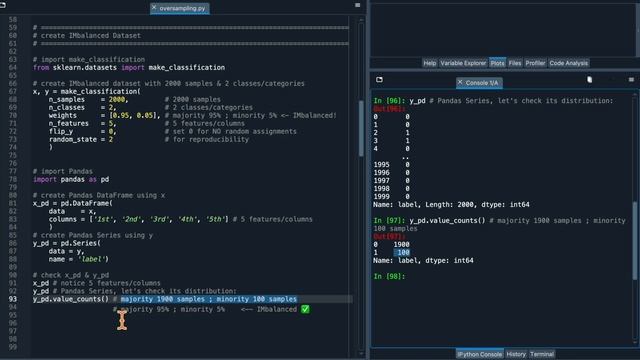Close the Console 1/A tab
Image resolution: width=640 pixels, height=360 pixels.
click(x=460, y=82)
